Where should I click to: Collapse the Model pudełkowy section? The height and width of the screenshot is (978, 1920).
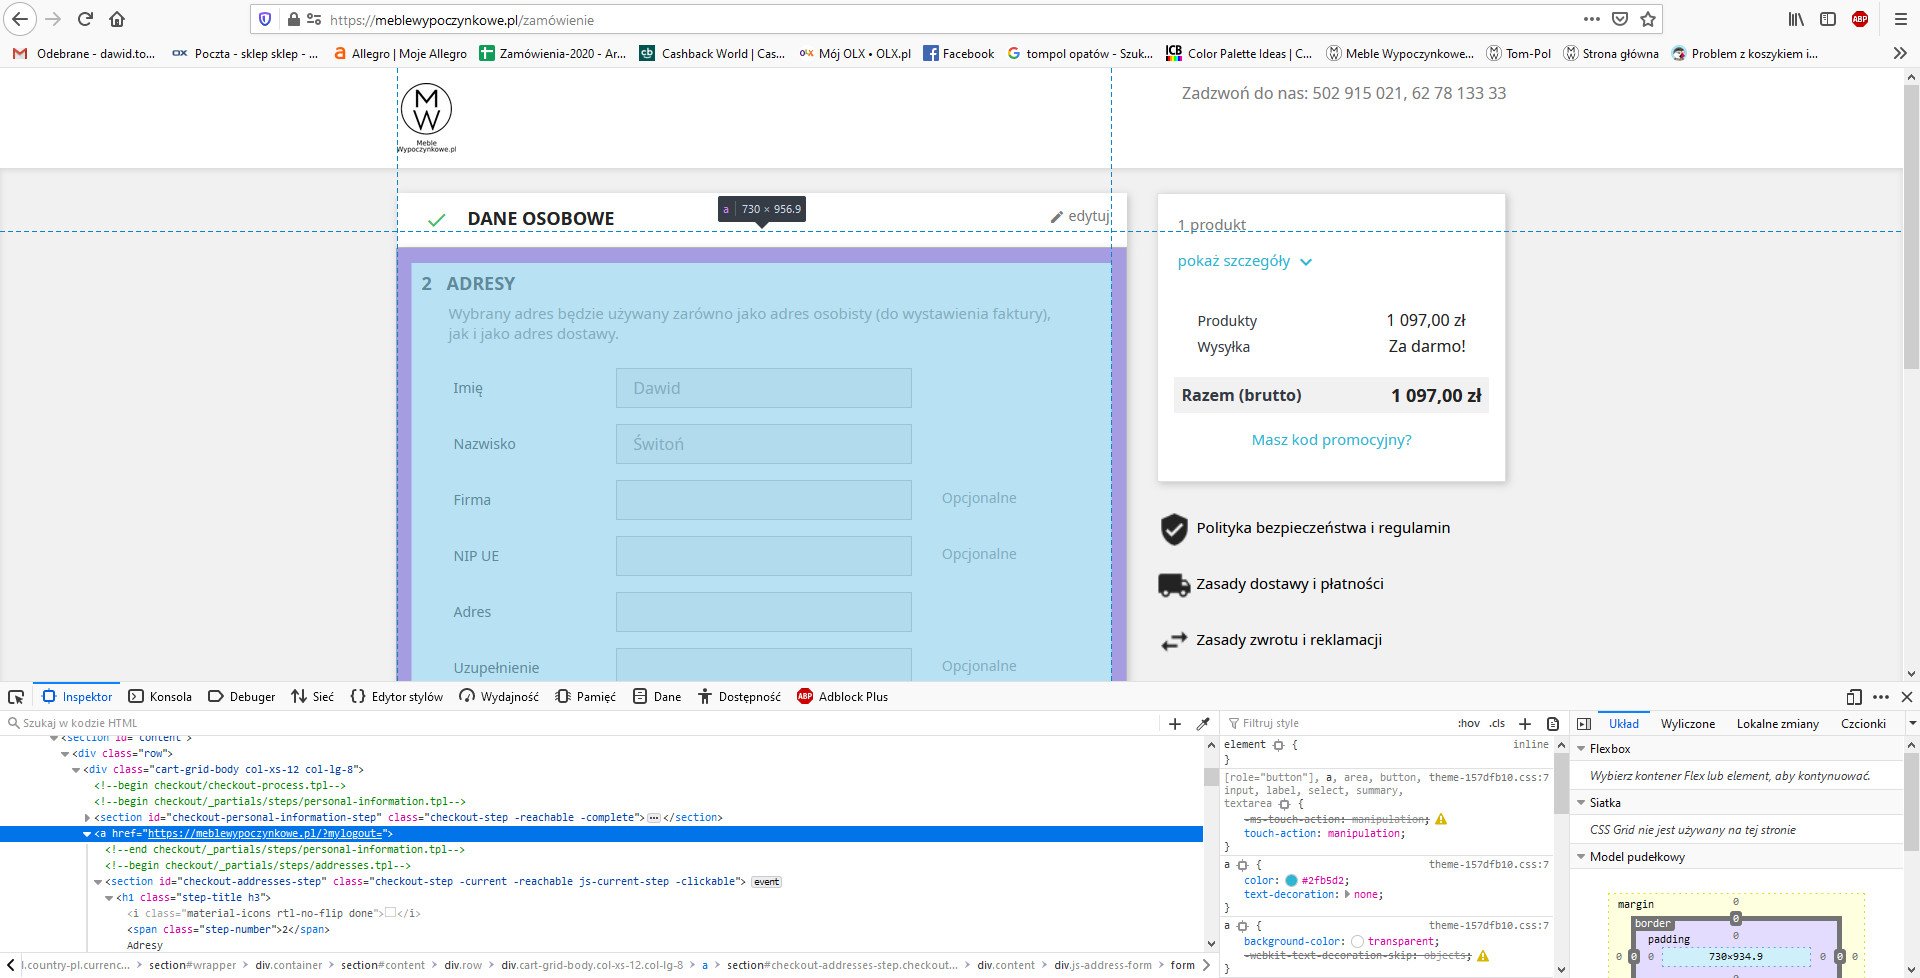click(1582, 857)
